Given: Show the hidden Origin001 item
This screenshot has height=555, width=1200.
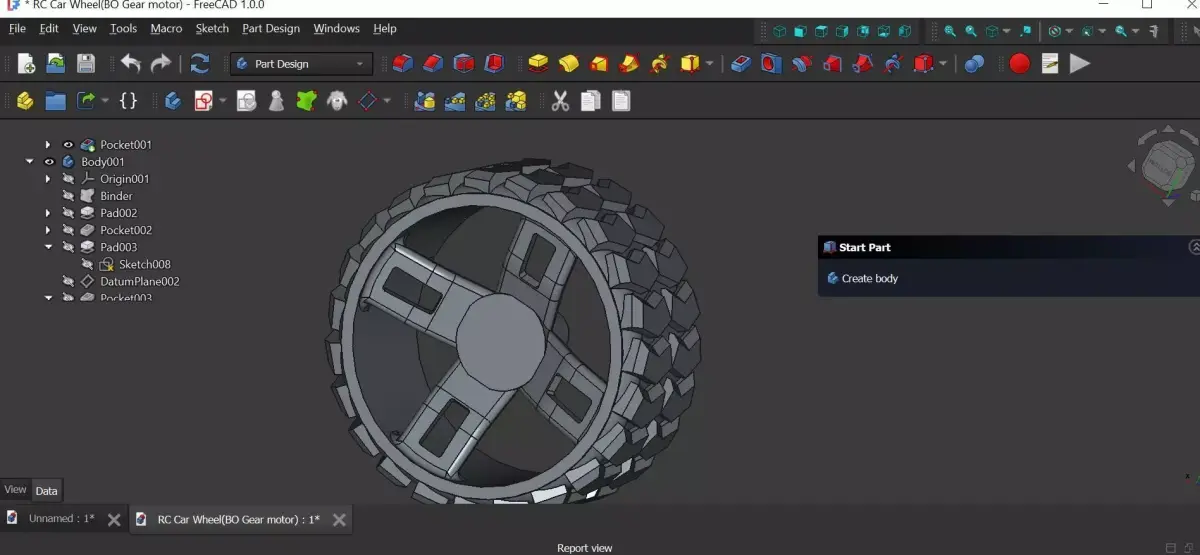Looking at the screenshot, I should point(68,179).
